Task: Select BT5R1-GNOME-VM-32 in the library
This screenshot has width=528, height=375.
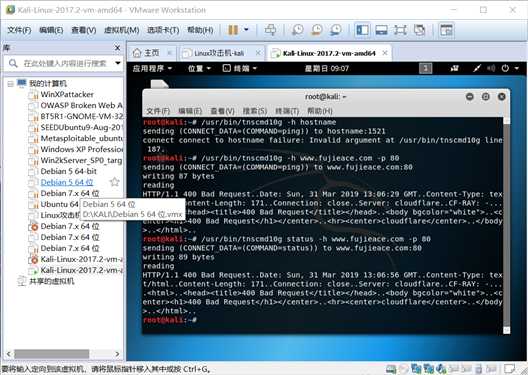Action: point(81,116)
